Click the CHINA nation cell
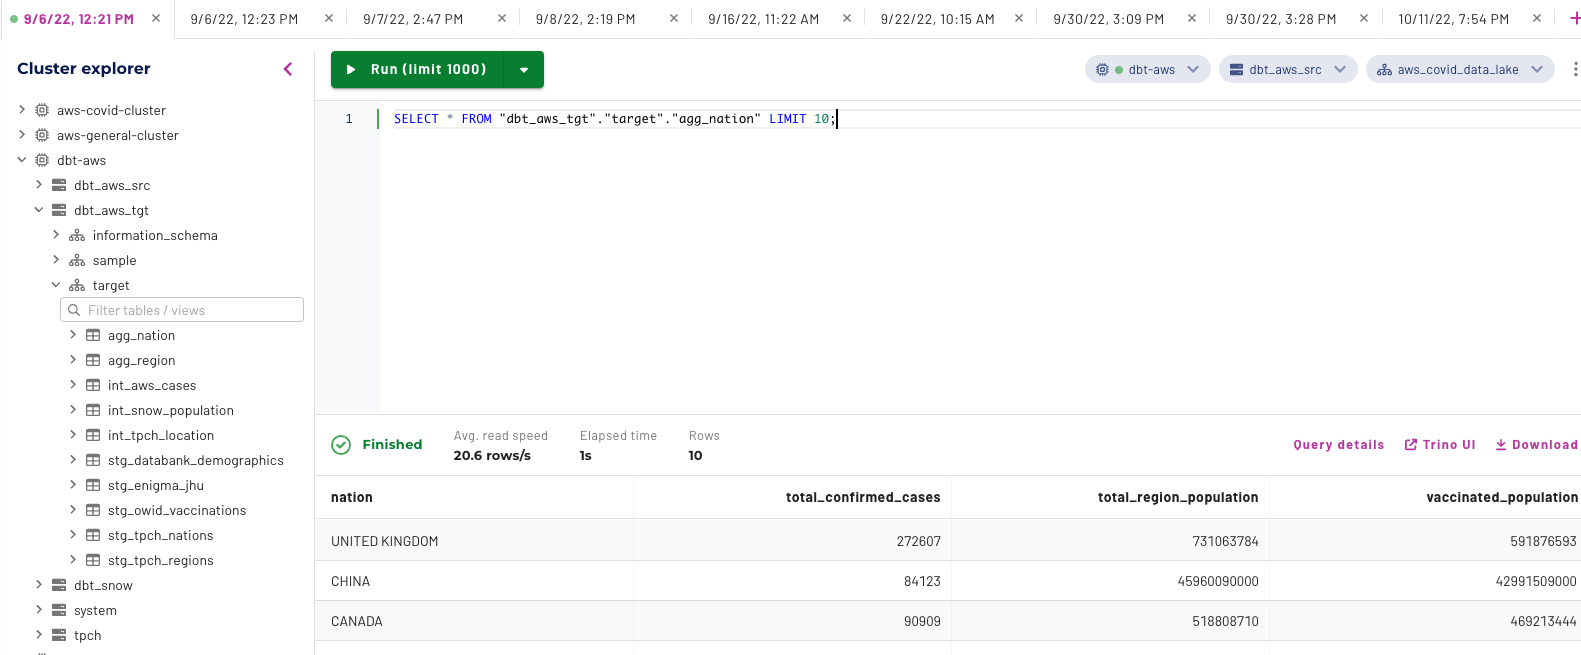1581x655 pixels. click(x=351, y=581)
